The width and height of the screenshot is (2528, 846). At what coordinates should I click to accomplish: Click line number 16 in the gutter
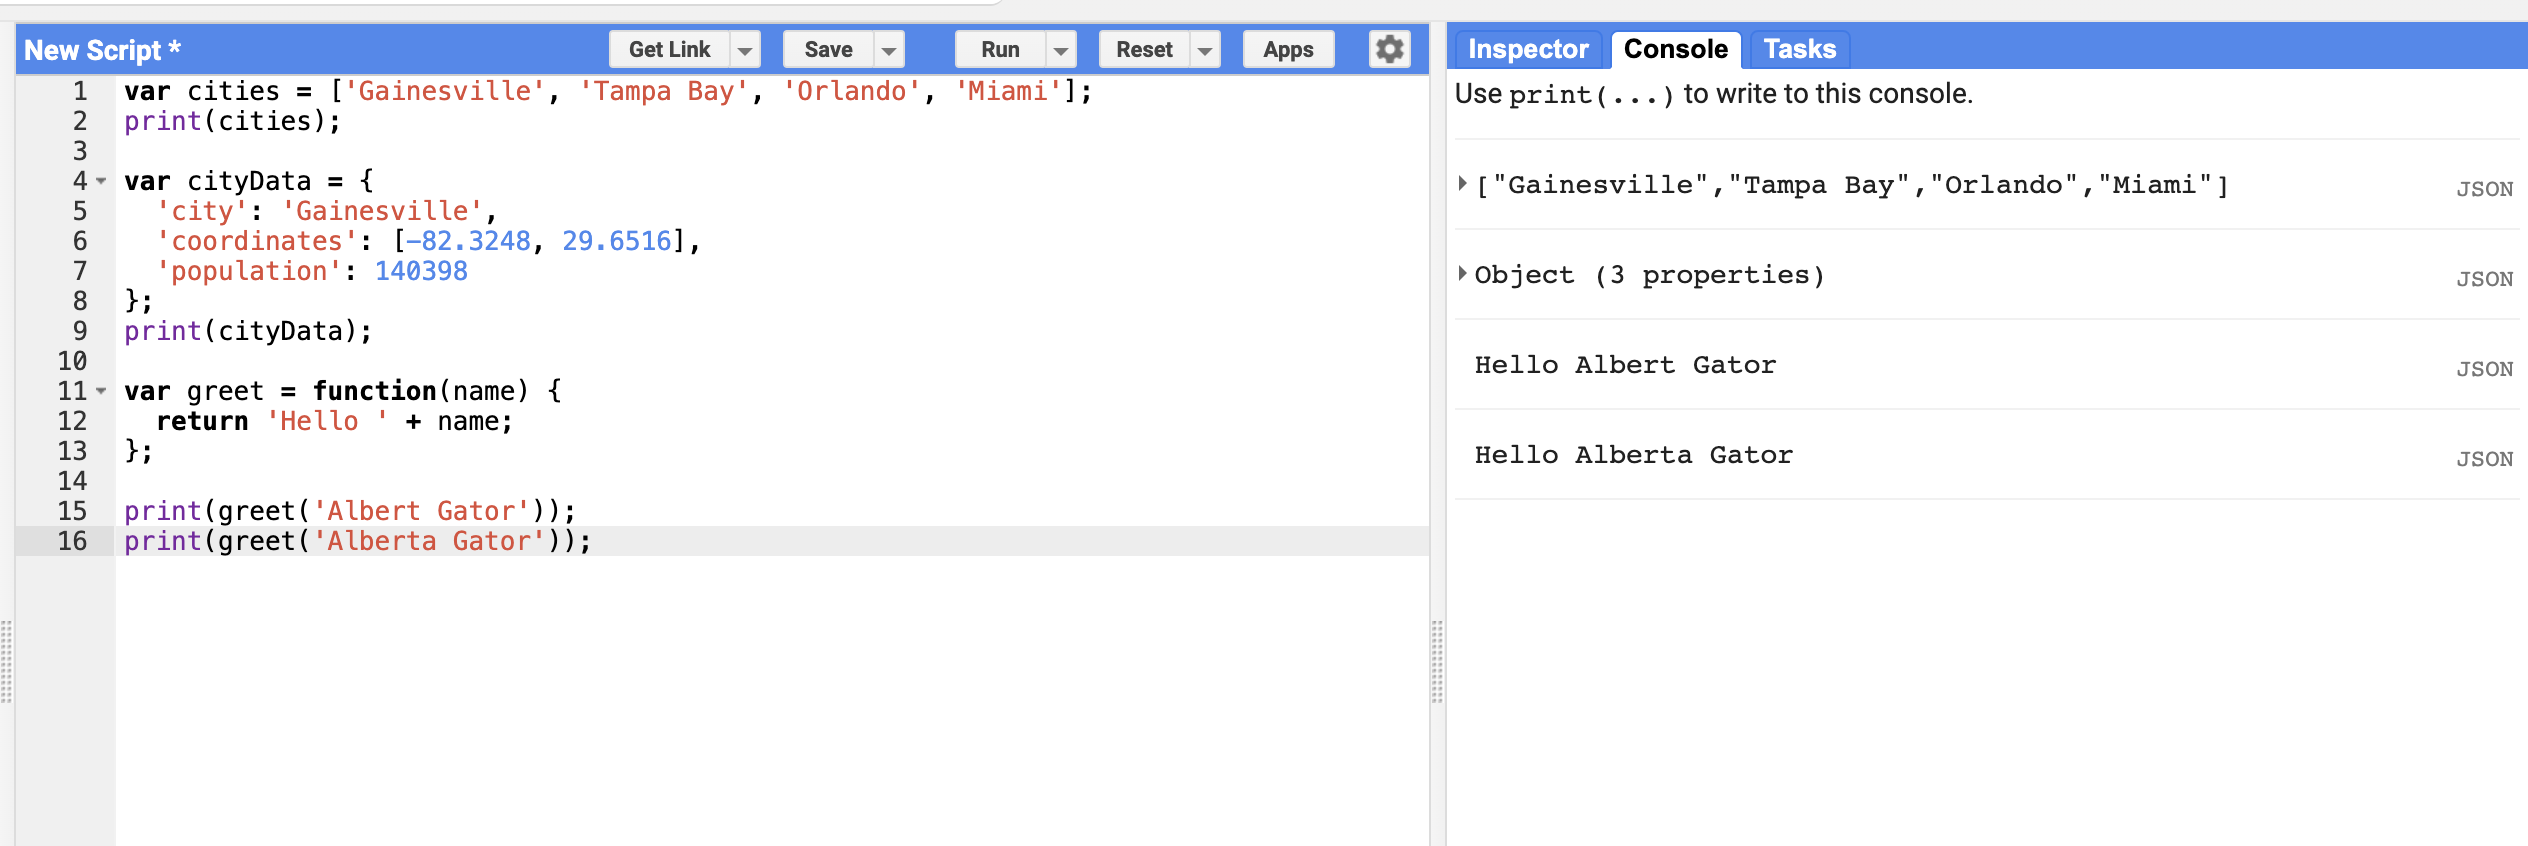[72, 541]
